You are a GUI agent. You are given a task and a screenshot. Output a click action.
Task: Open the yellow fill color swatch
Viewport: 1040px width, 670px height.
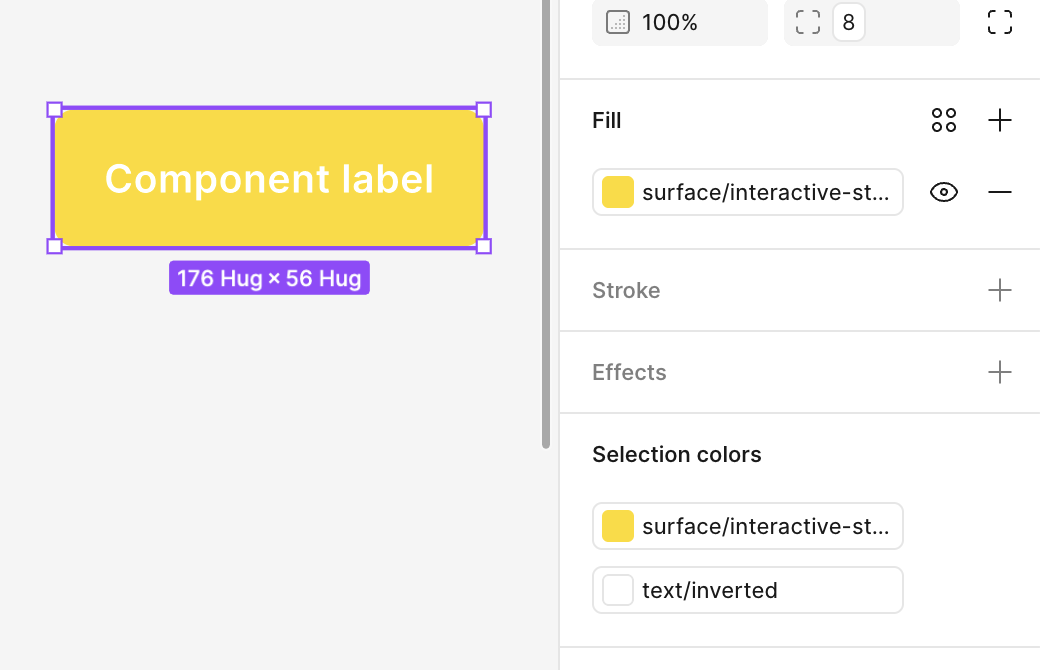click(618, 192)
